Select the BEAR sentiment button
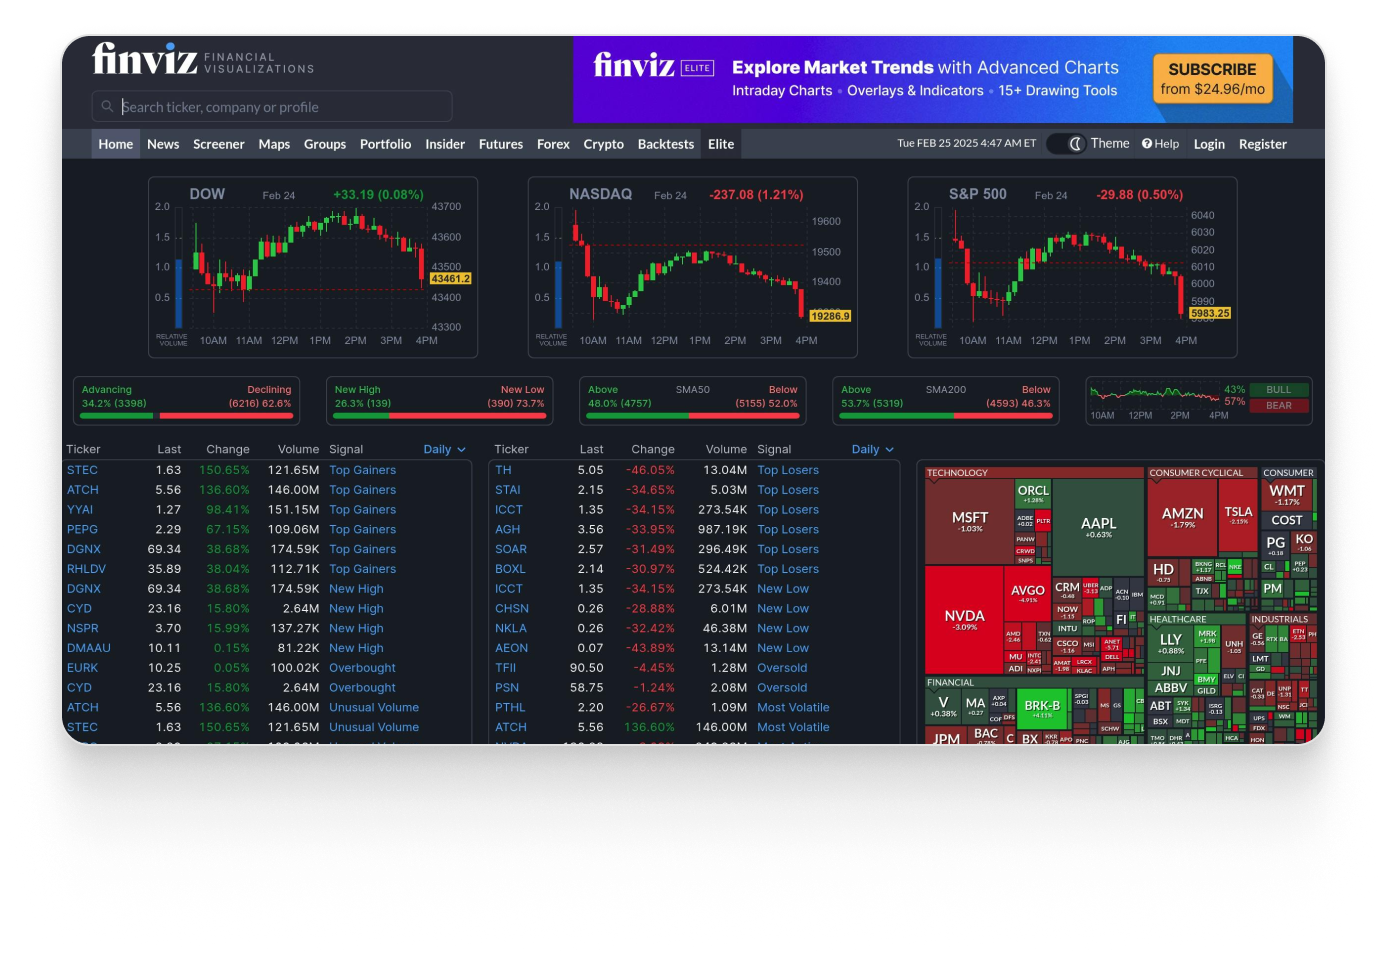 (x=1278, y=406)
